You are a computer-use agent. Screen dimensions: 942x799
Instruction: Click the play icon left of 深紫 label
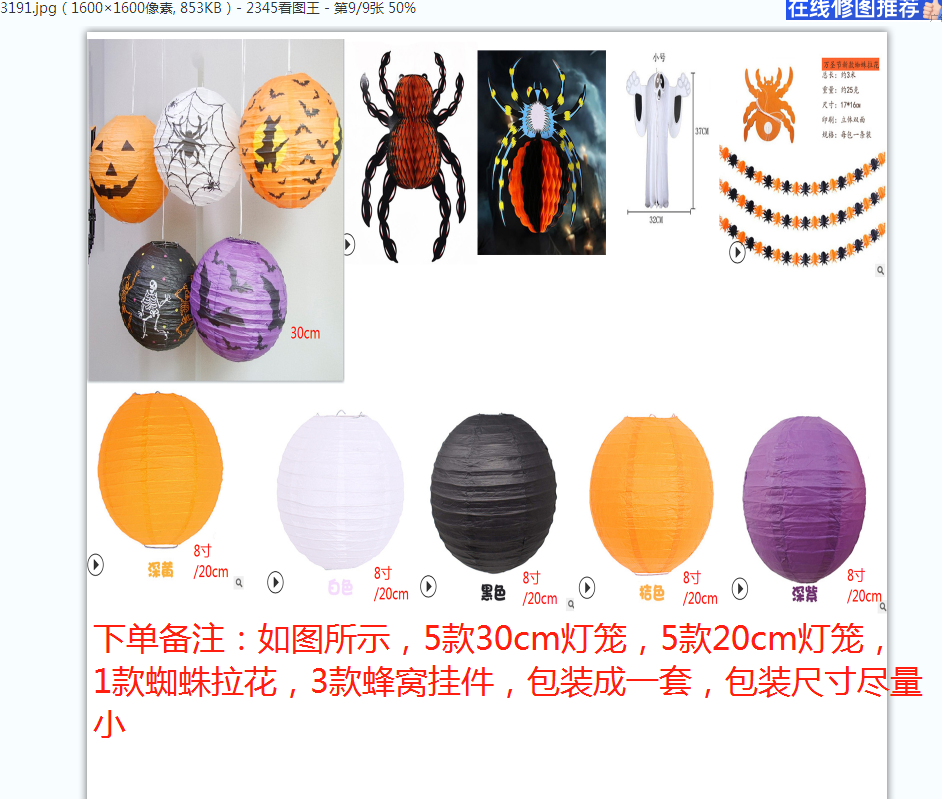740,588
